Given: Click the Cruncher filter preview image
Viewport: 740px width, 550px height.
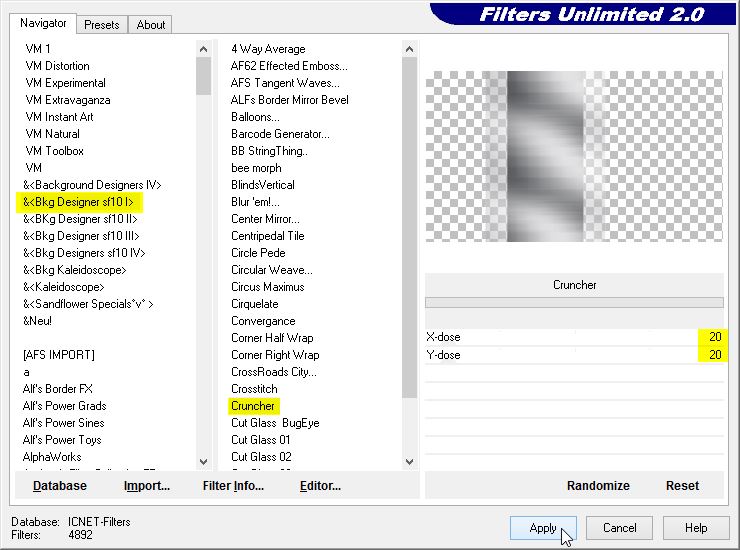Looking at the screenshot, I should [574, 156].
